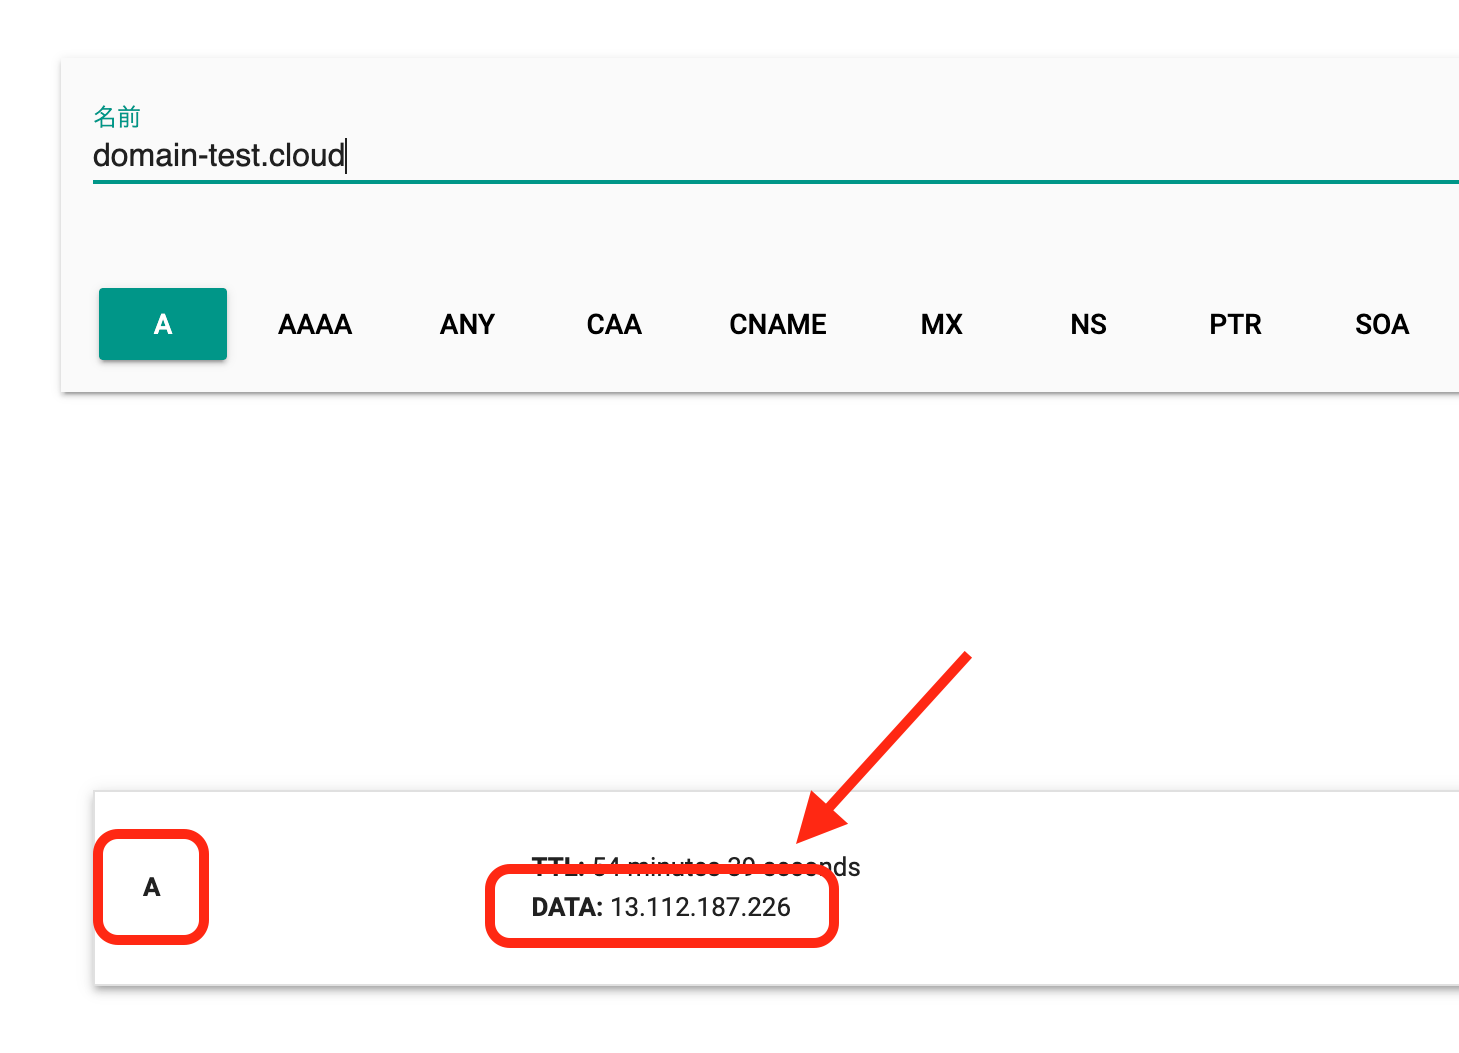Screen dimensions: 1459x1053
Task: Open the SOA record lookup
Action: 1382,324
